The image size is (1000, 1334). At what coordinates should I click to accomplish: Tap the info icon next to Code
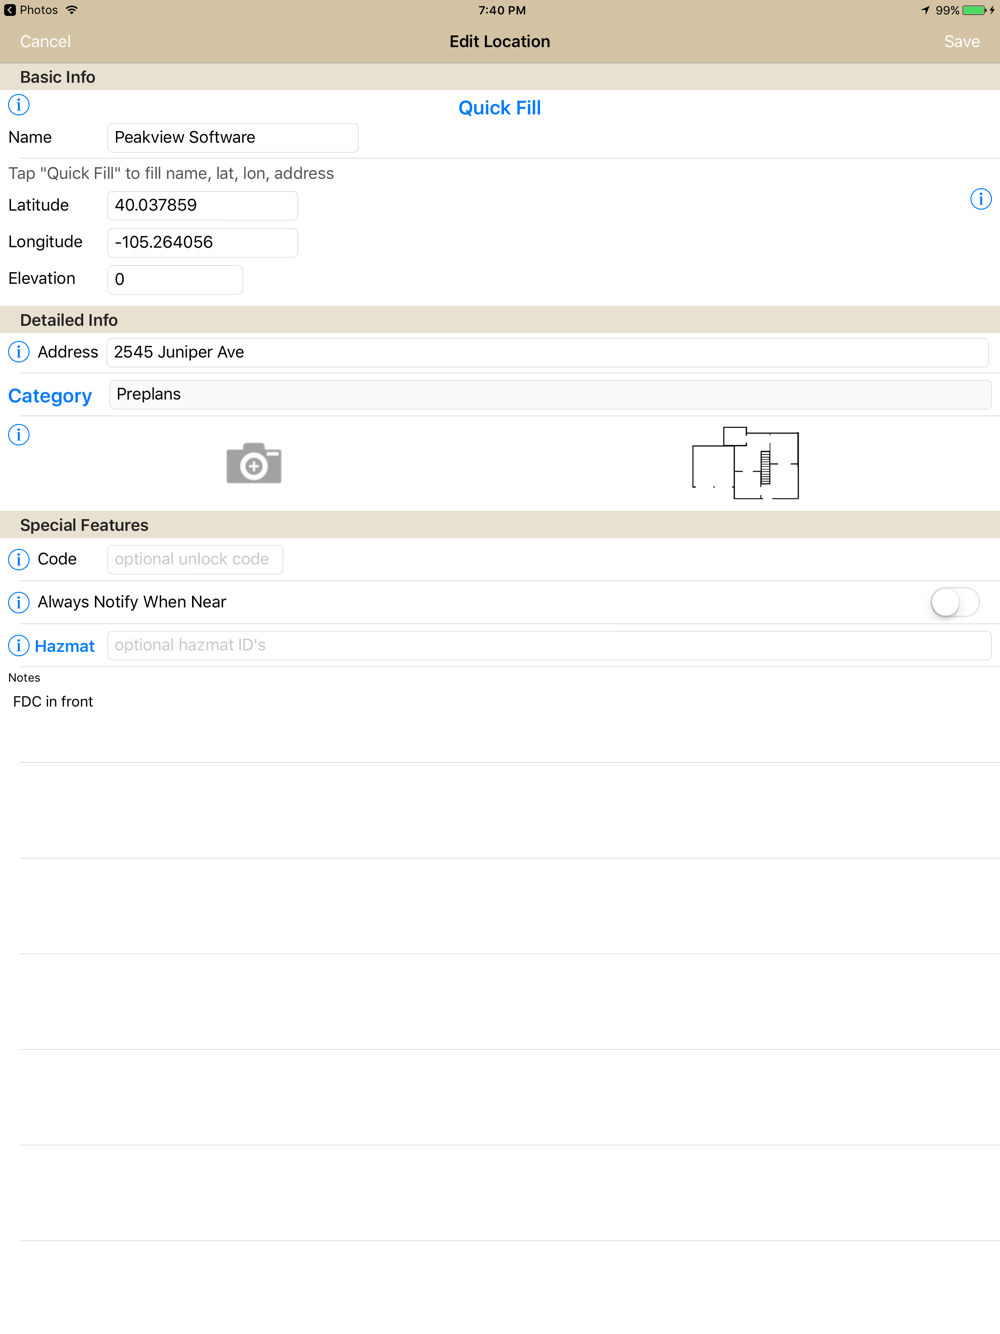[19, 559]
